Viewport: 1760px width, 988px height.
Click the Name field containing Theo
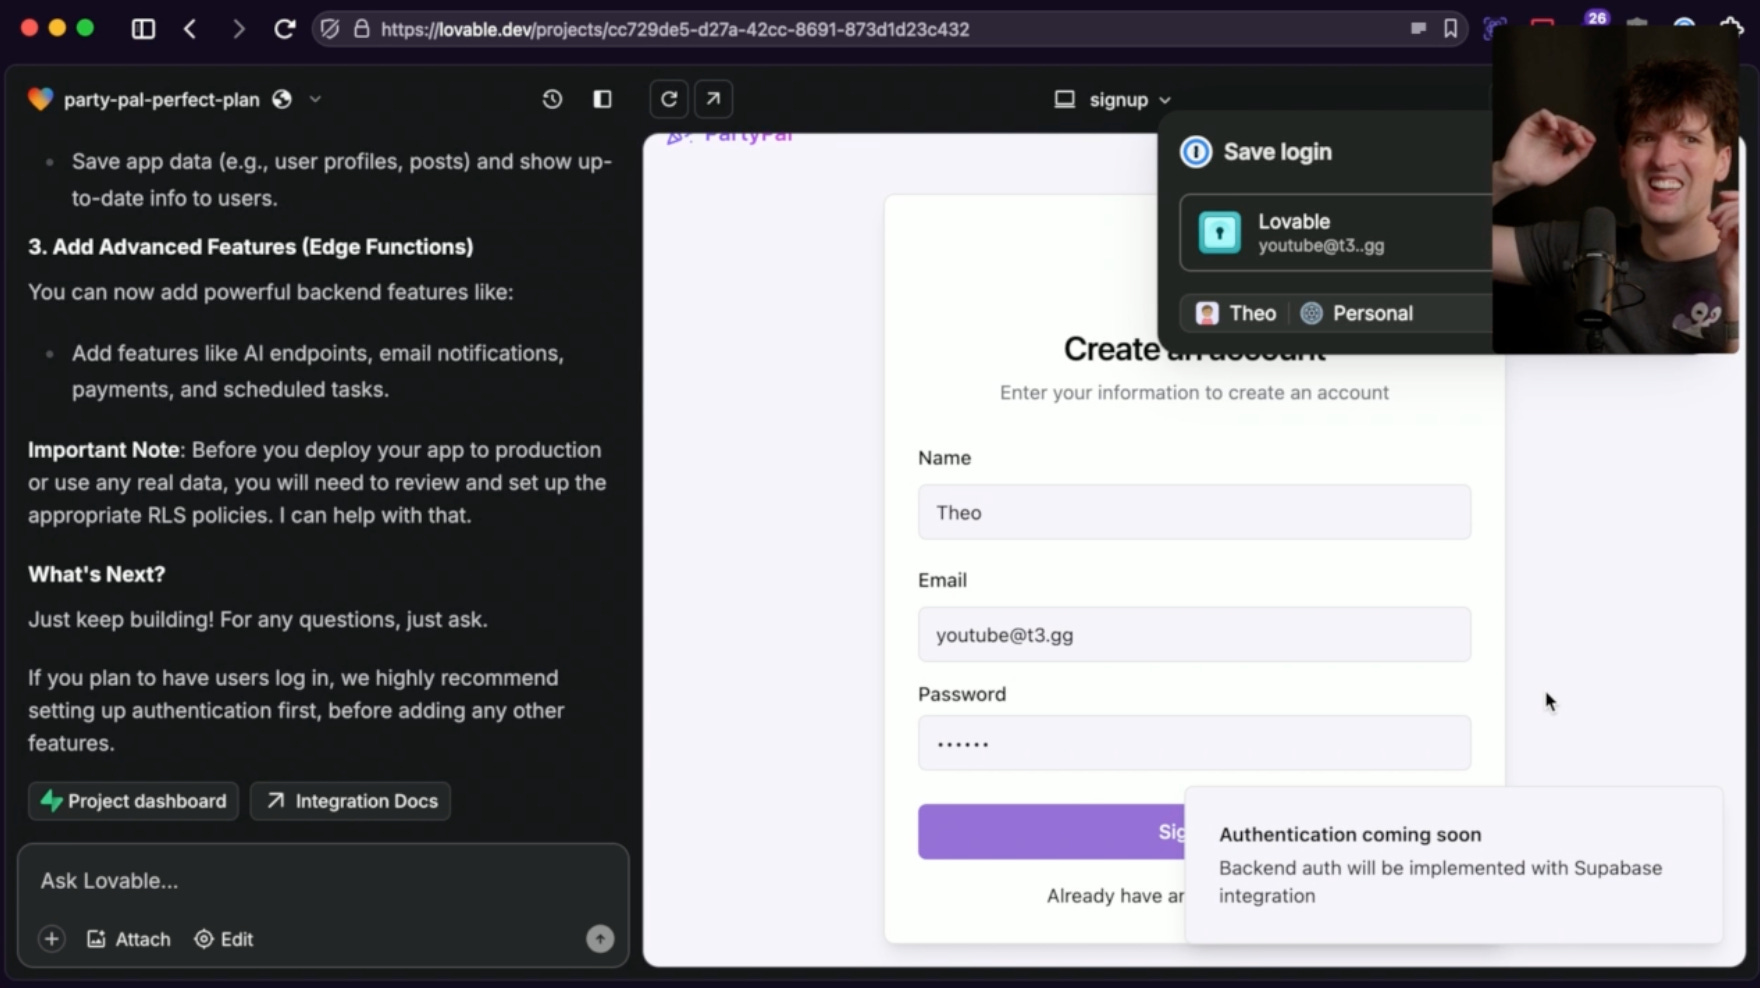pyautogui.click(x=1194, y=512)
